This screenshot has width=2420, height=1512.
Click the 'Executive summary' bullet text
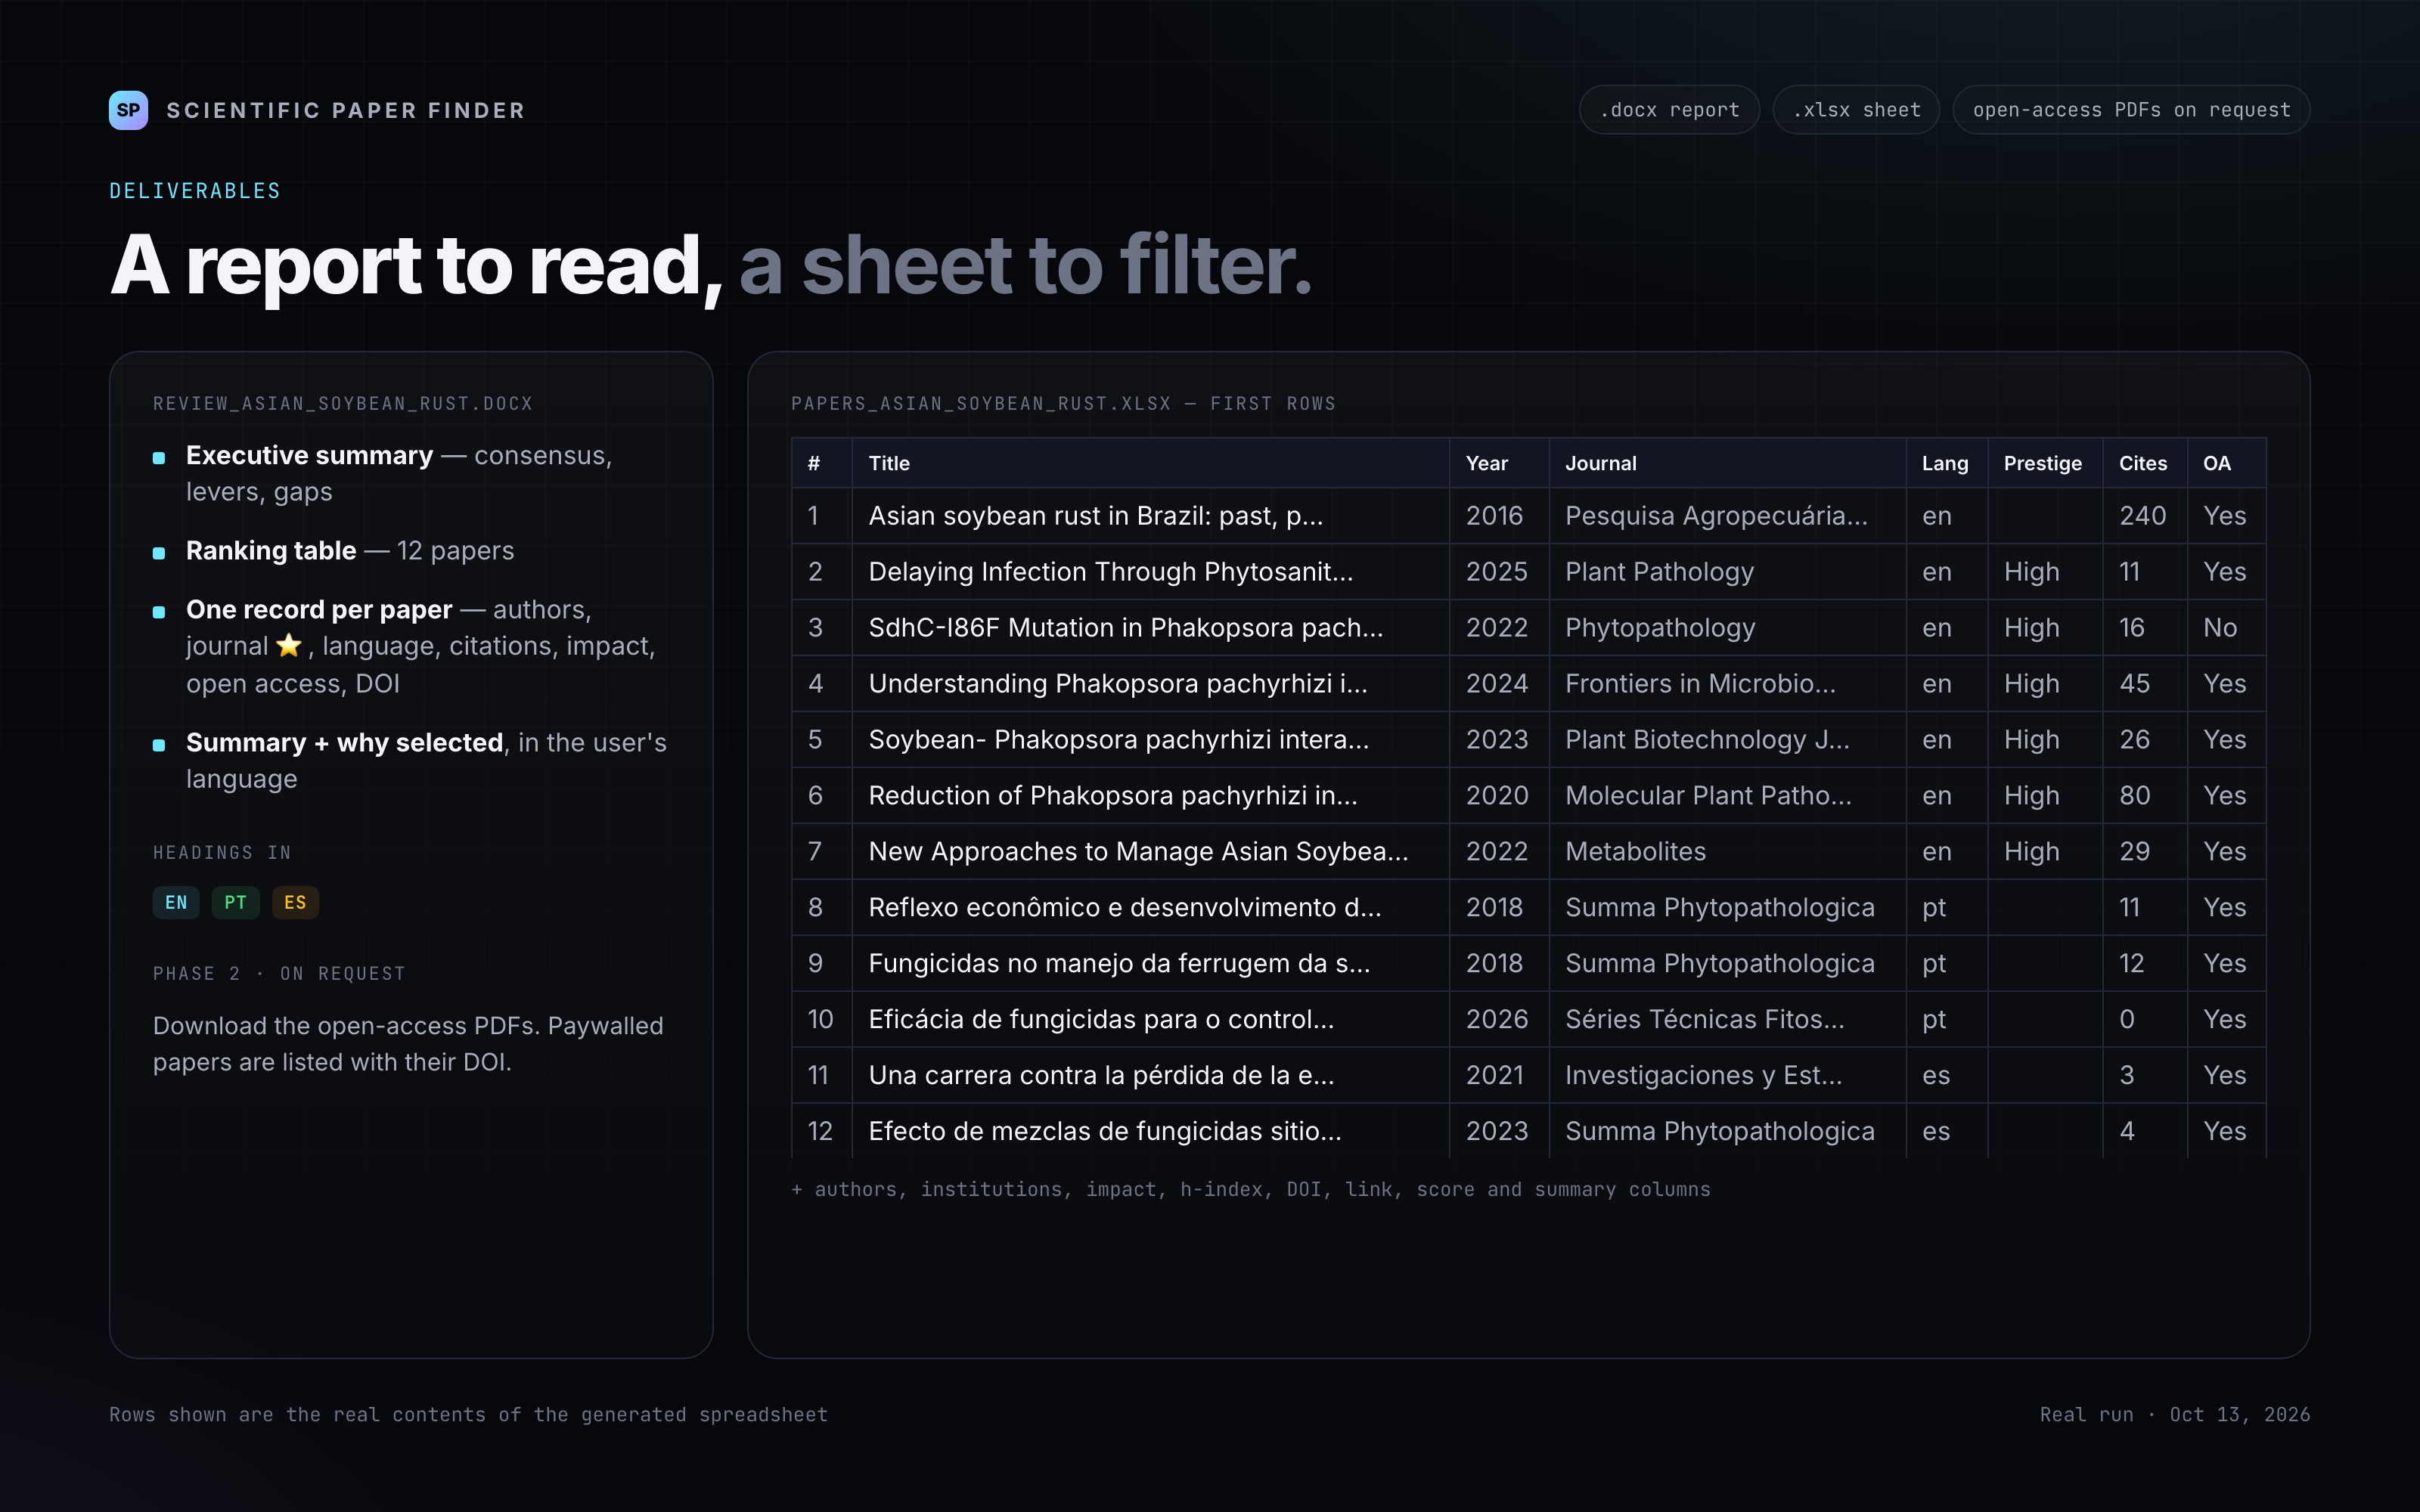tap(309, 456)
